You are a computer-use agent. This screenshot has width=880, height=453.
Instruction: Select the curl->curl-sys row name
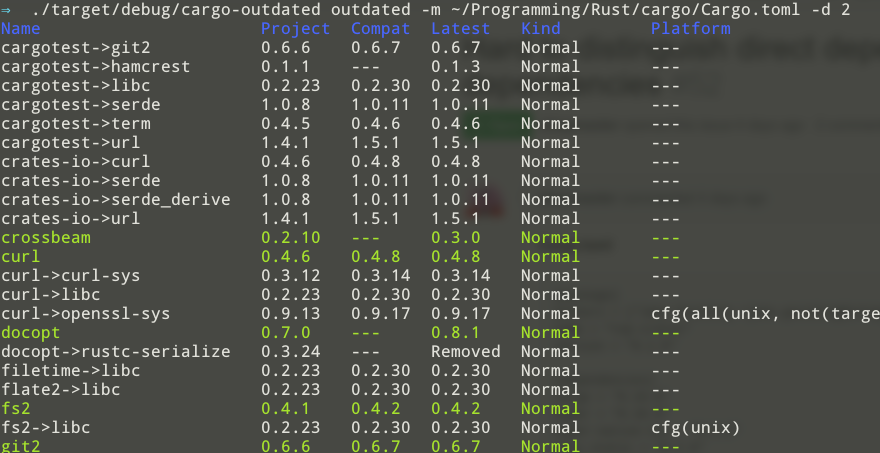click(71, 276)
